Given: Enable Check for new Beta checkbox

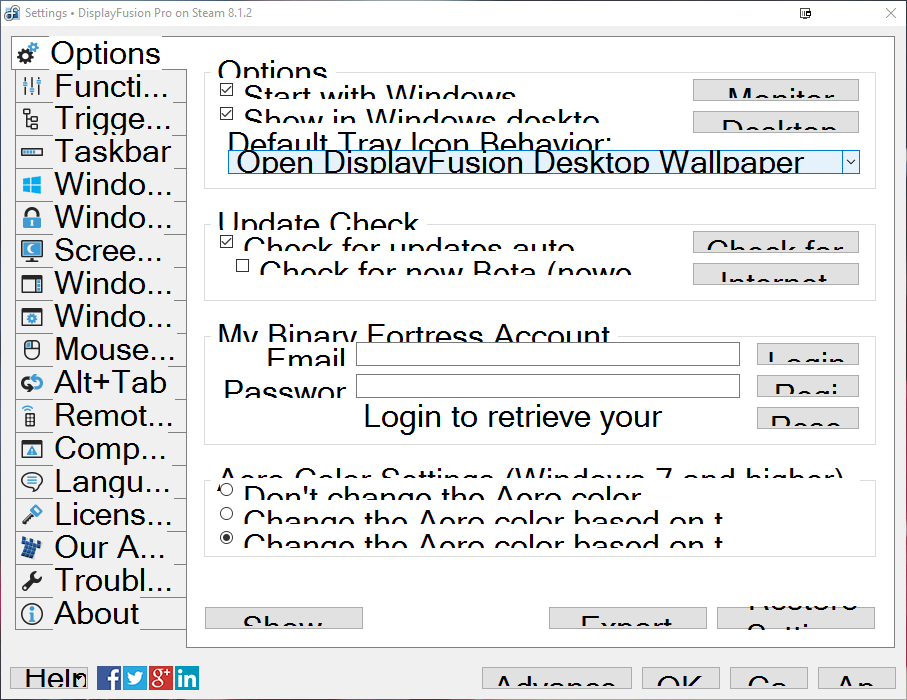Looking at the screenshot, I should tap(242, 266).
